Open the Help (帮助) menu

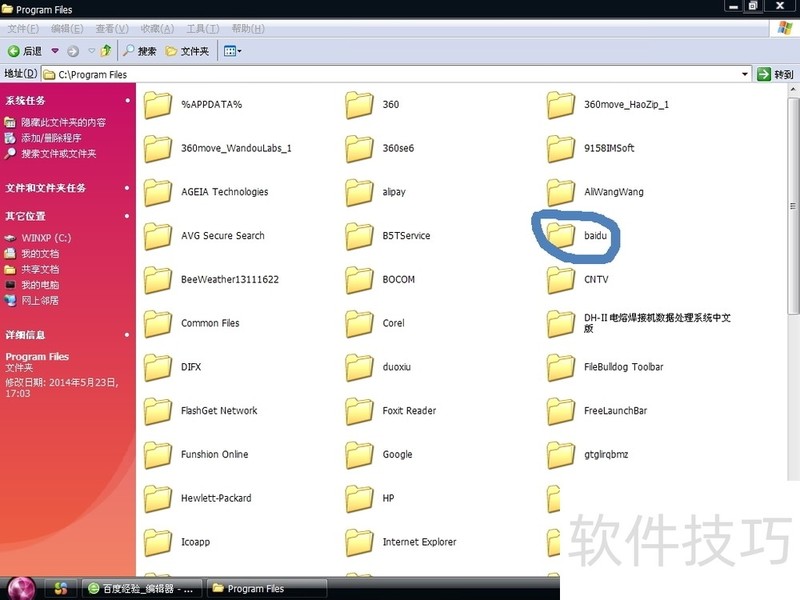(248, 29)
